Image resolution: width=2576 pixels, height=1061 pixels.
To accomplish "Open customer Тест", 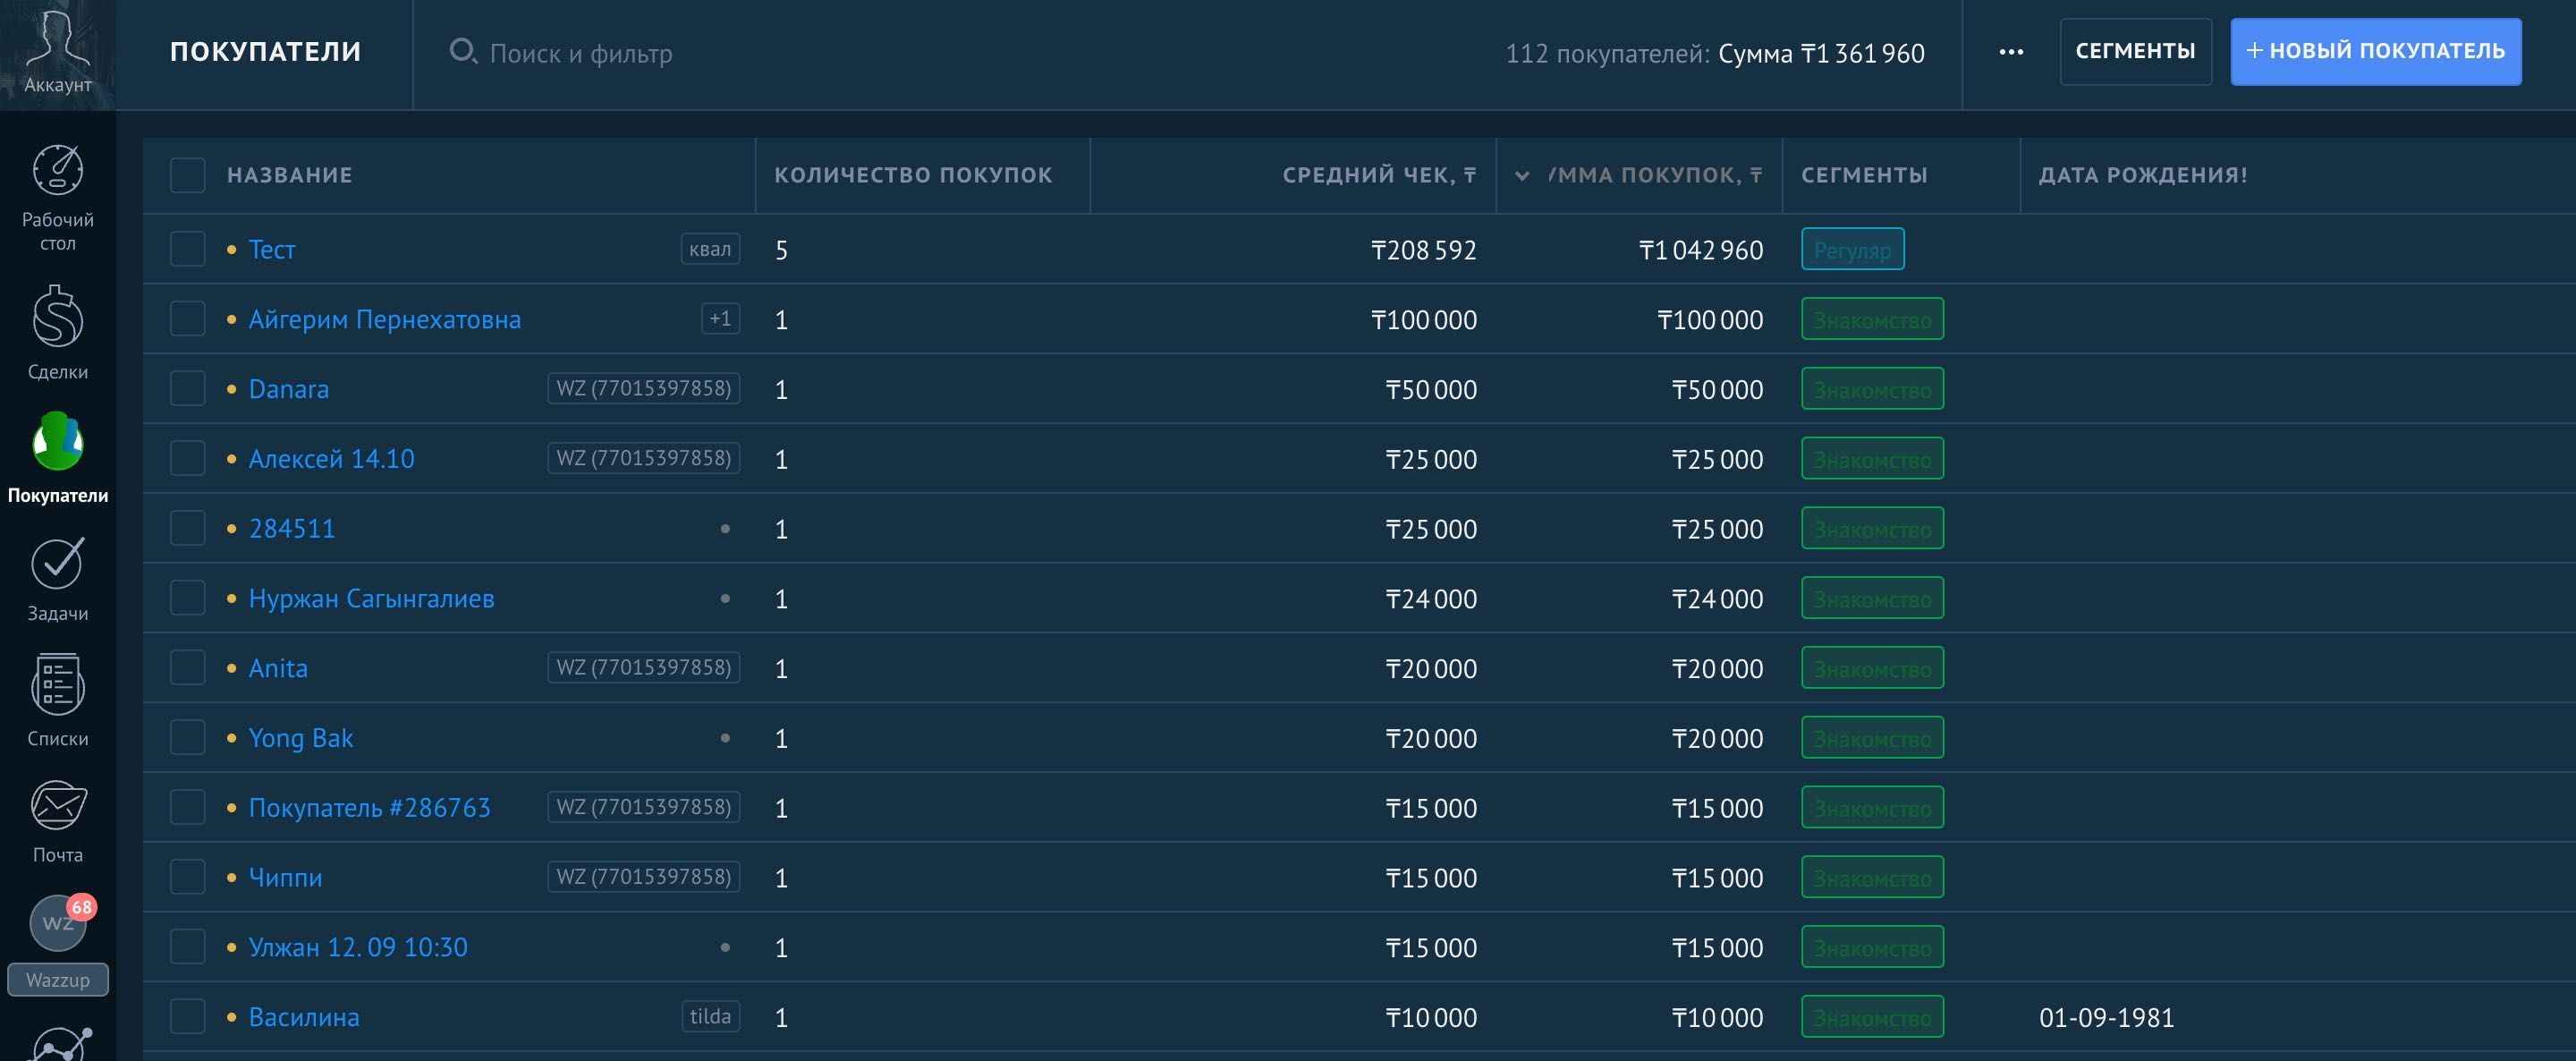I will tap(272, 249).
